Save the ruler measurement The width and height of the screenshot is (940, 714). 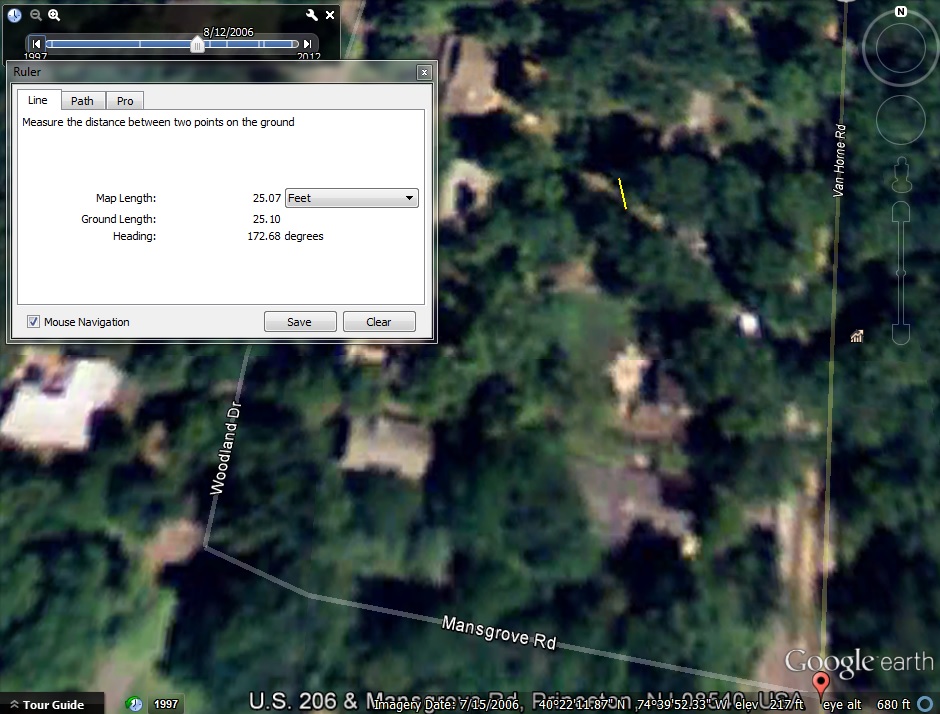(299, 322)
